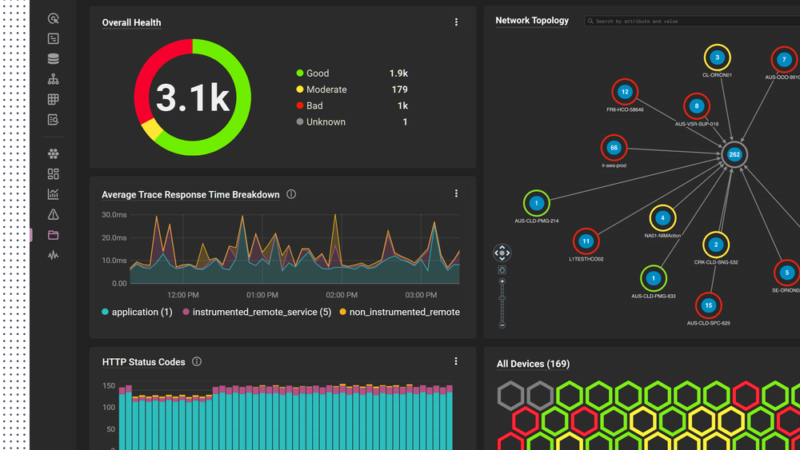Open Average Trace Response Time options menu

click(x=456, y=194)
